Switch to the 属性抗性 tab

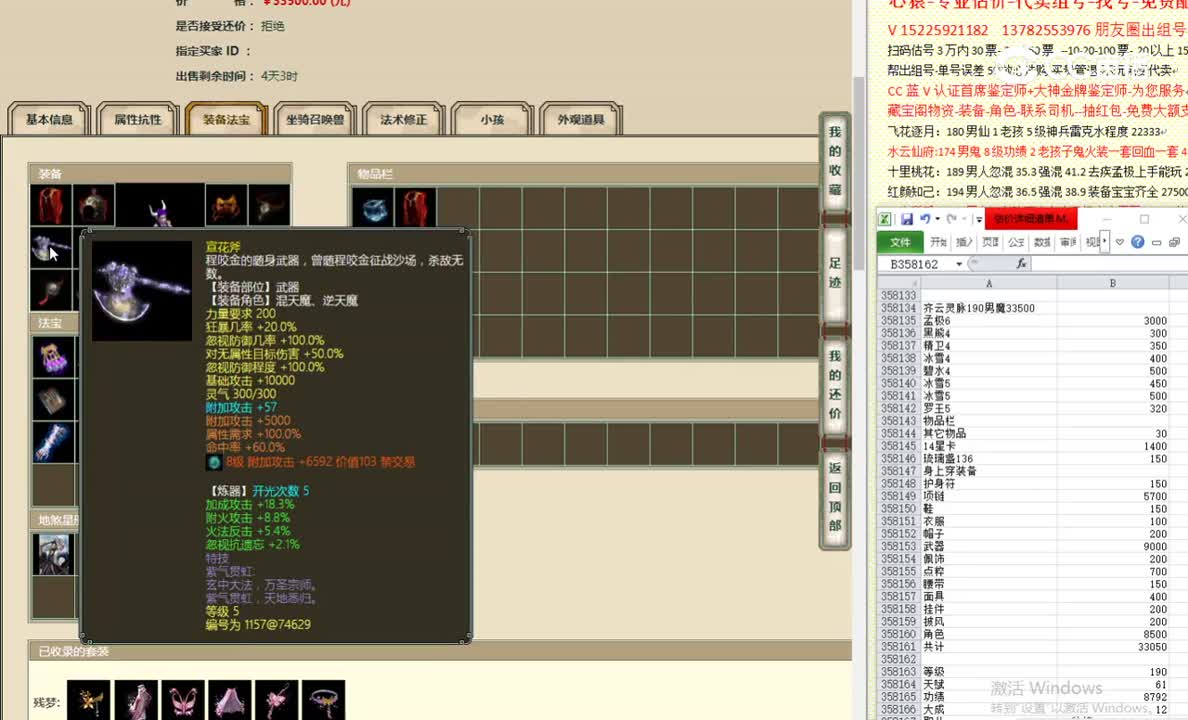click(x=138, y=118)
